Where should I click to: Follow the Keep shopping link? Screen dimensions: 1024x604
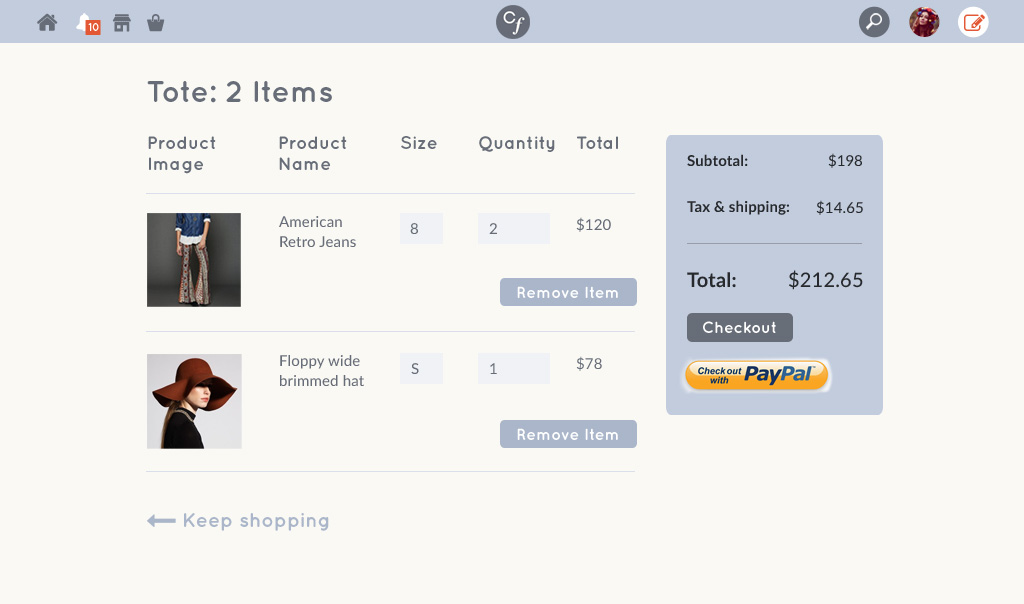238,521
